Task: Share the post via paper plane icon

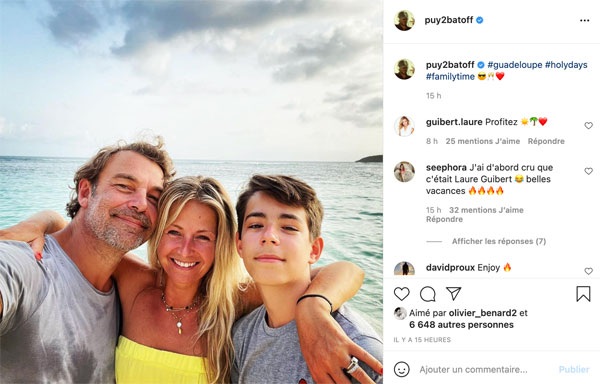Action: (x=453, y=293)
